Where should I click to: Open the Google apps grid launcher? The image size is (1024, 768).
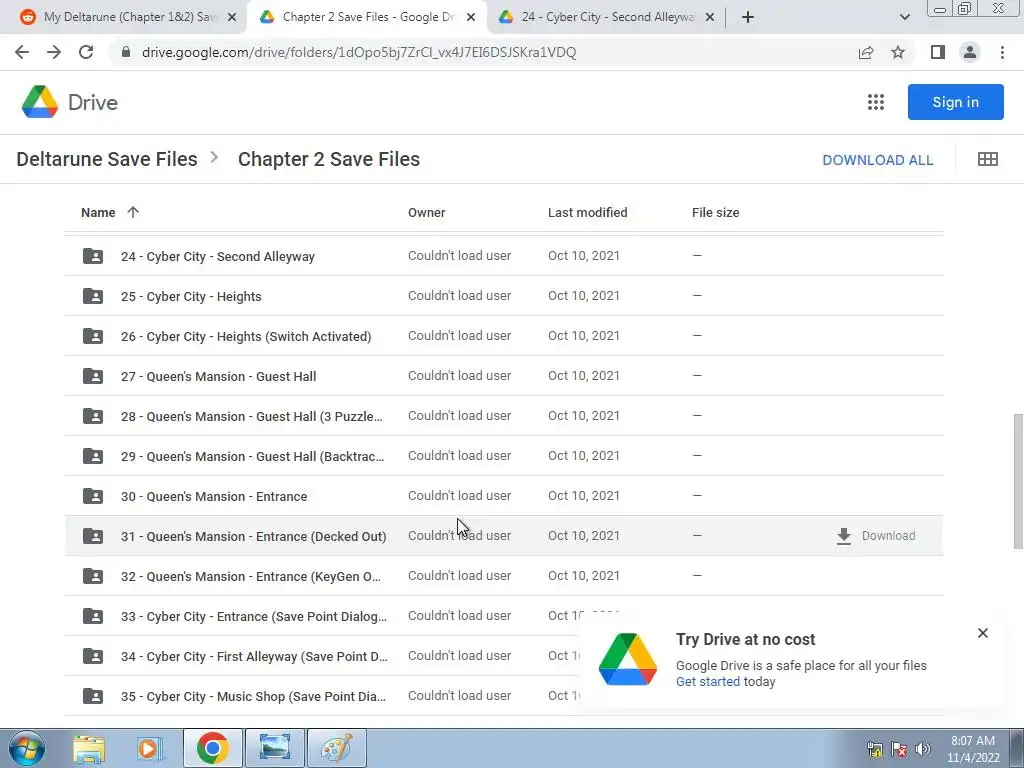tap(876, 102)
